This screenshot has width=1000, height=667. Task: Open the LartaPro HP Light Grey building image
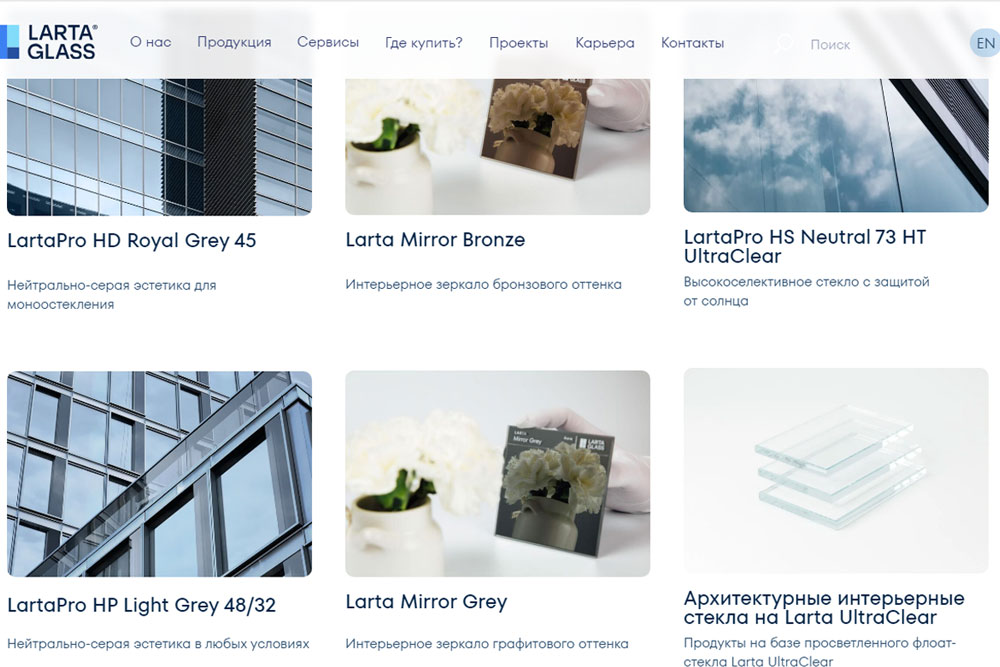[x=159, y=474]
